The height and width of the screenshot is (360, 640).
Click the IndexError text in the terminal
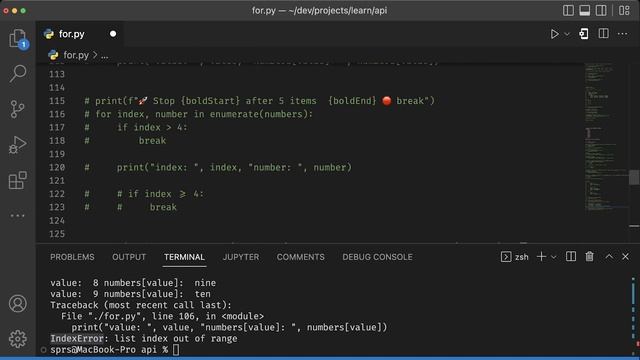pos(77,338)
